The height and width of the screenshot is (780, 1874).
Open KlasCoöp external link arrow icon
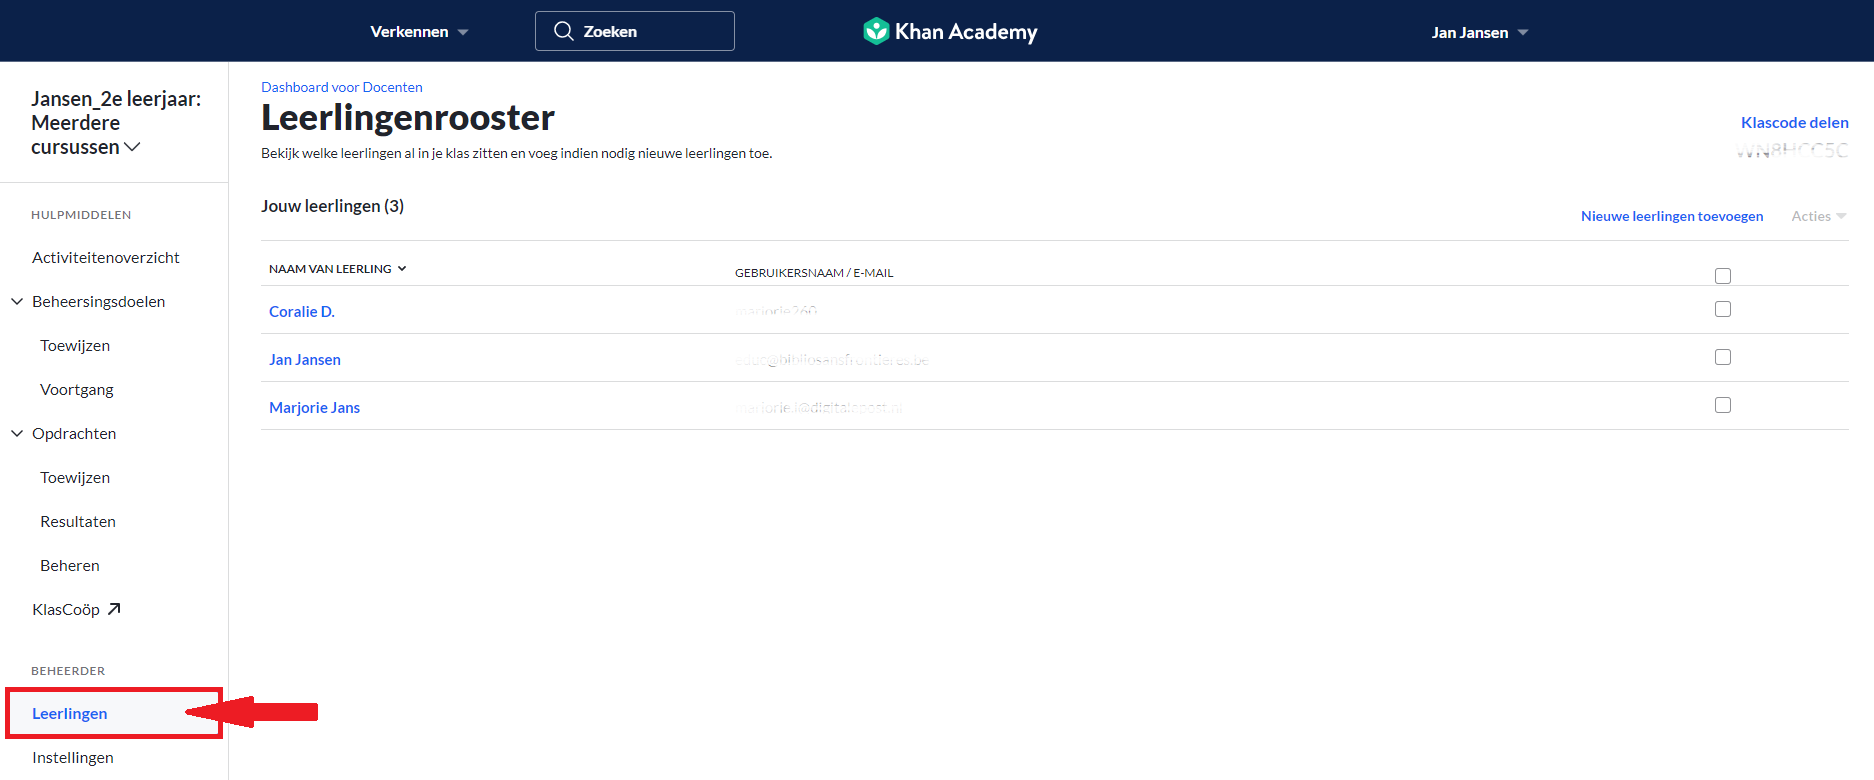114,609
